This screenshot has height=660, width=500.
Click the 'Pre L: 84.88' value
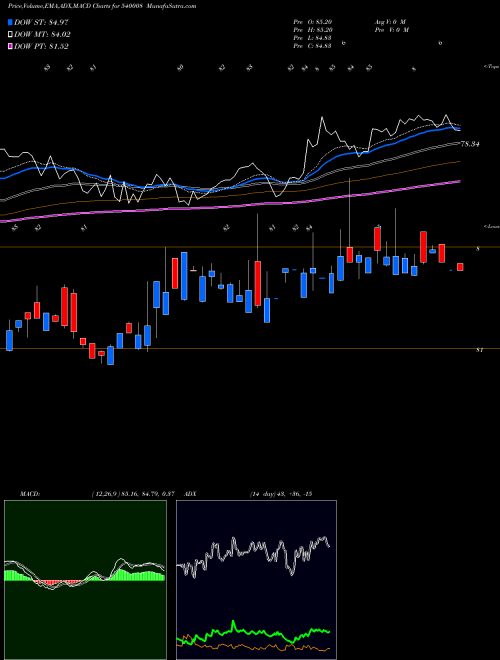point(313,38)
